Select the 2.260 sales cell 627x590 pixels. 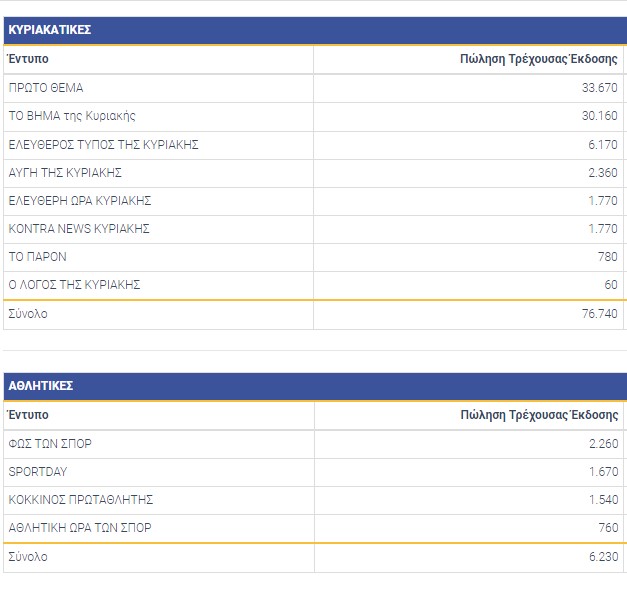[x=602, y=444]
